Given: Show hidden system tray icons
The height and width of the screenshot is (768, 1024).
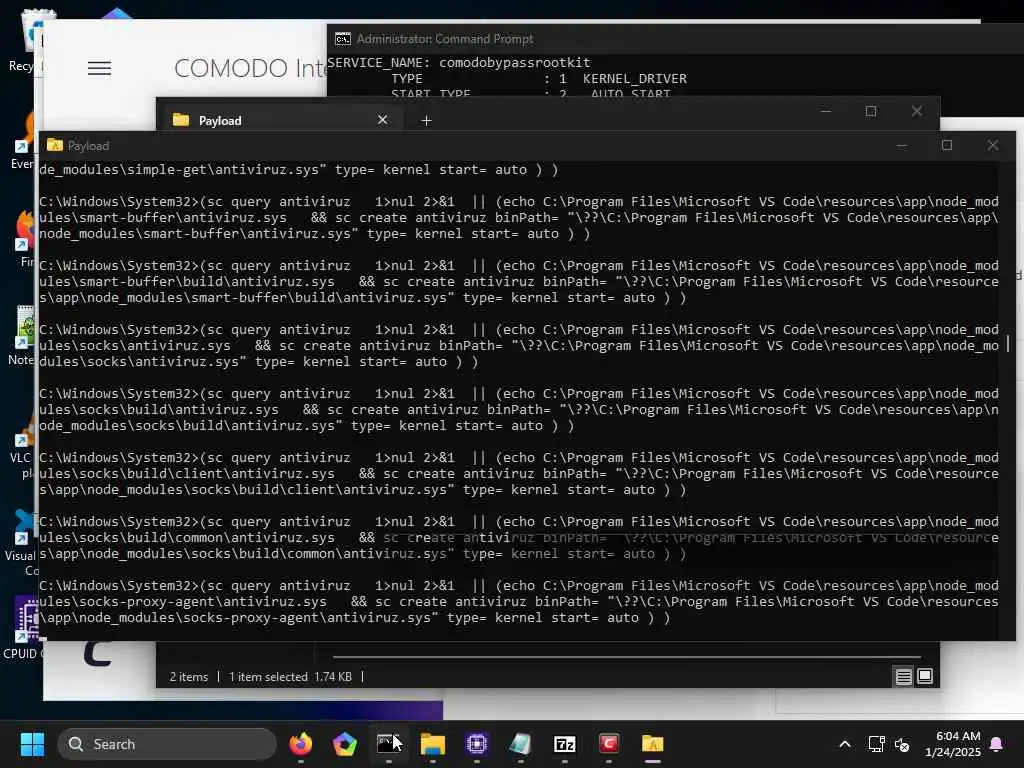Looking at the screenshot, I should [844, 744].
